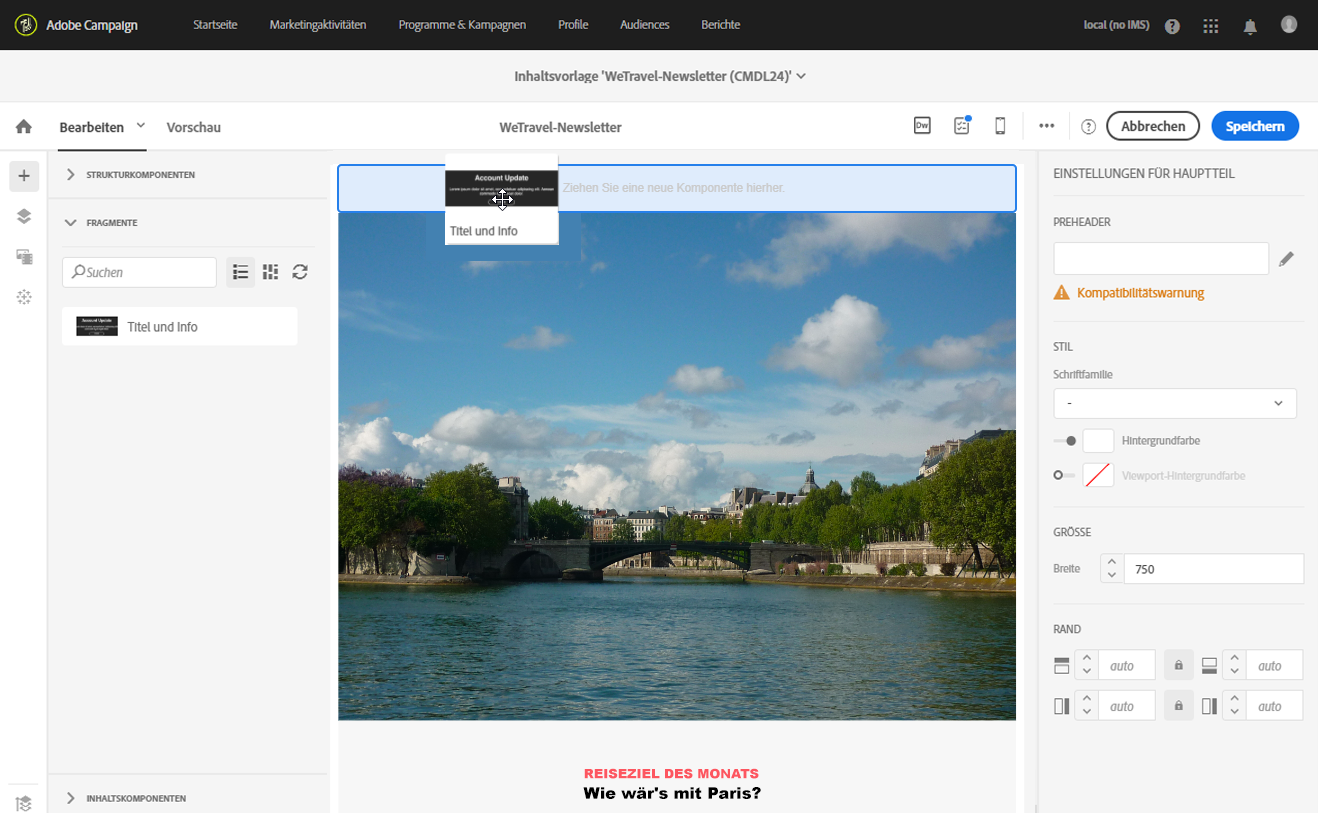Open the apps grid switcher

coord(1211,26)
